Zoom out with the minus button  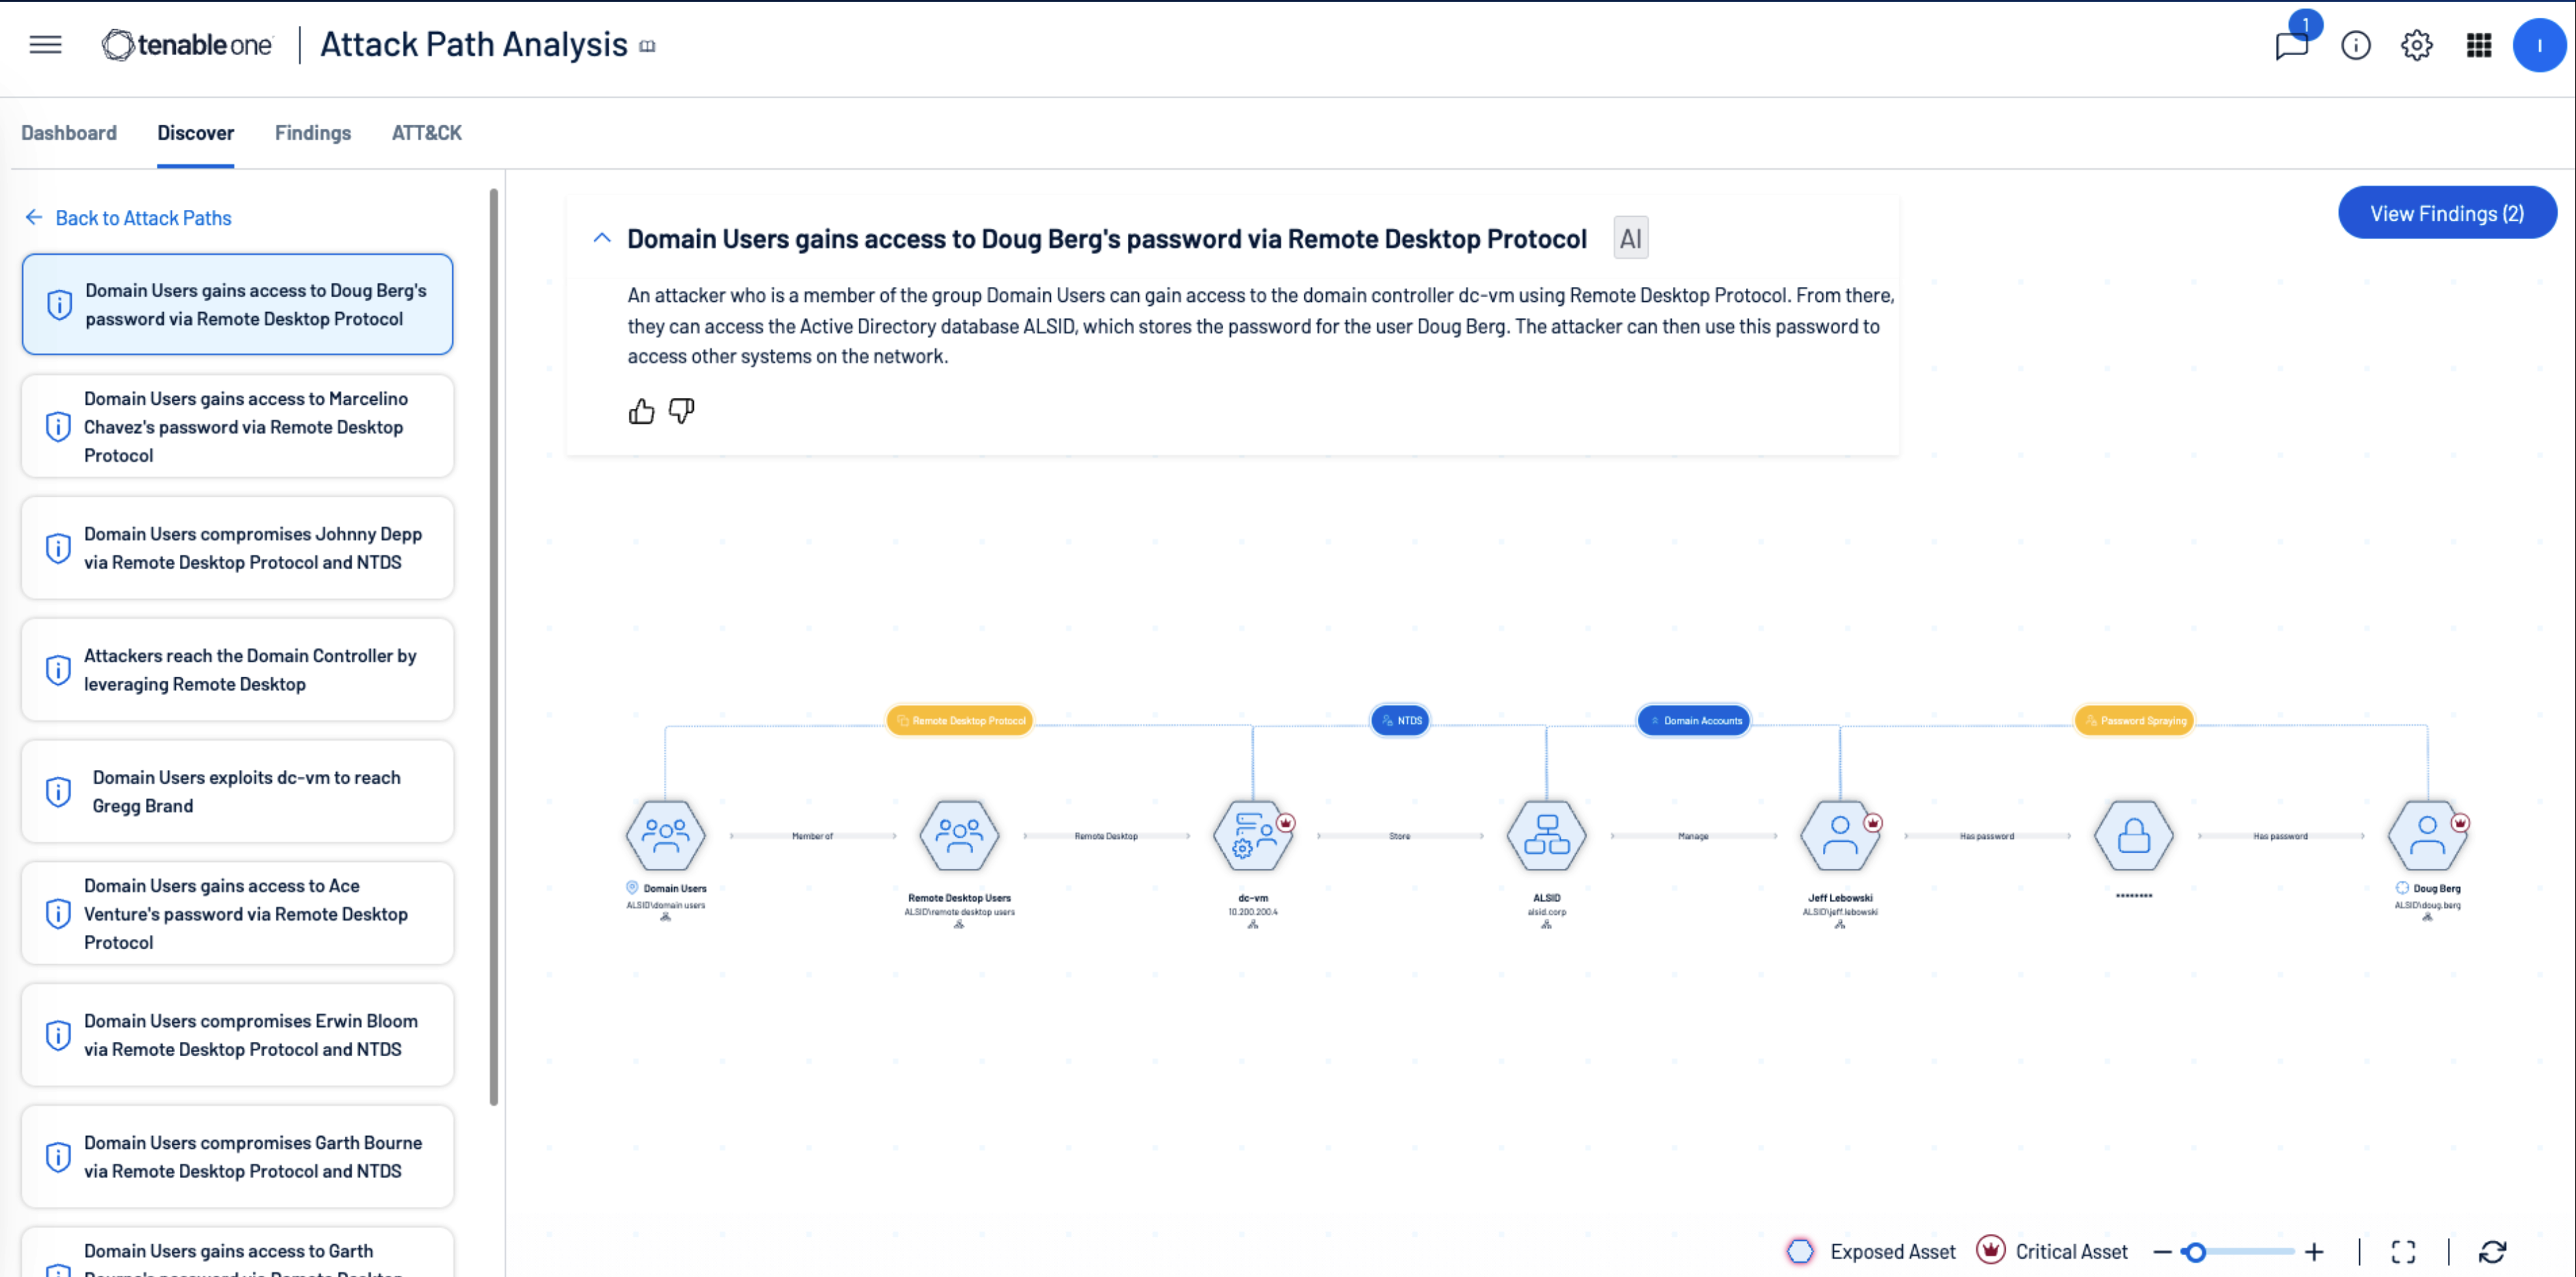2162,1252
